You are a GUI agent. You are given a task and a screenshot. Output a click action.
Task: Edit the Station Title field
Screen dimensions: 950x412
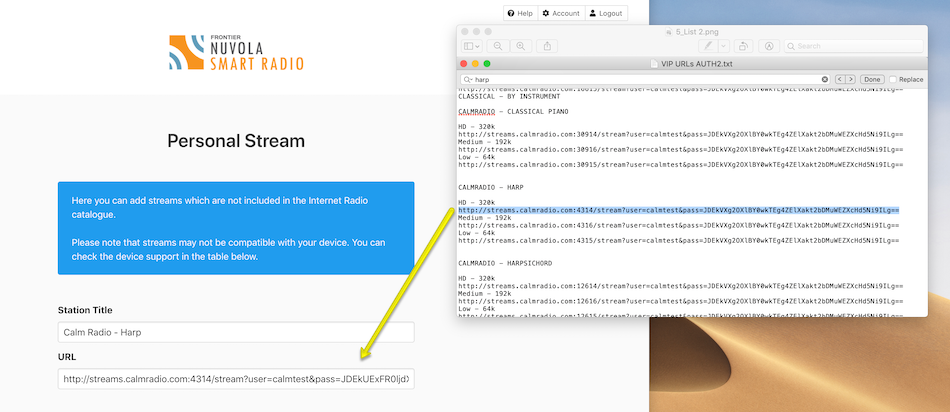236,332
